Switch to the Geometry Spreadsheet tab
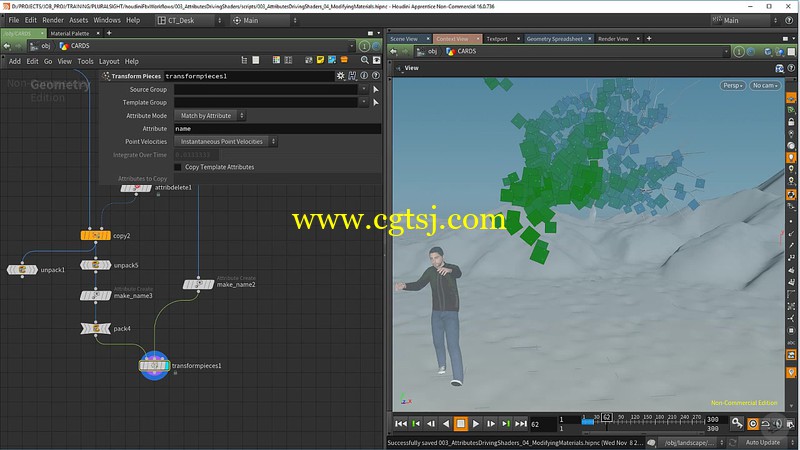Screen dimensions: 800x450 (554, 39)
